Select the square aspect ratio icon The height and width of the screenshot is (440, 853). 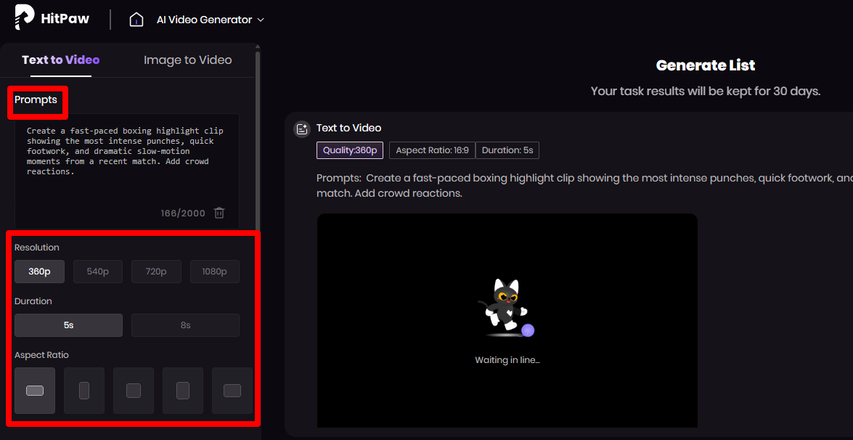pyautogui.click(x=133, y=390)
